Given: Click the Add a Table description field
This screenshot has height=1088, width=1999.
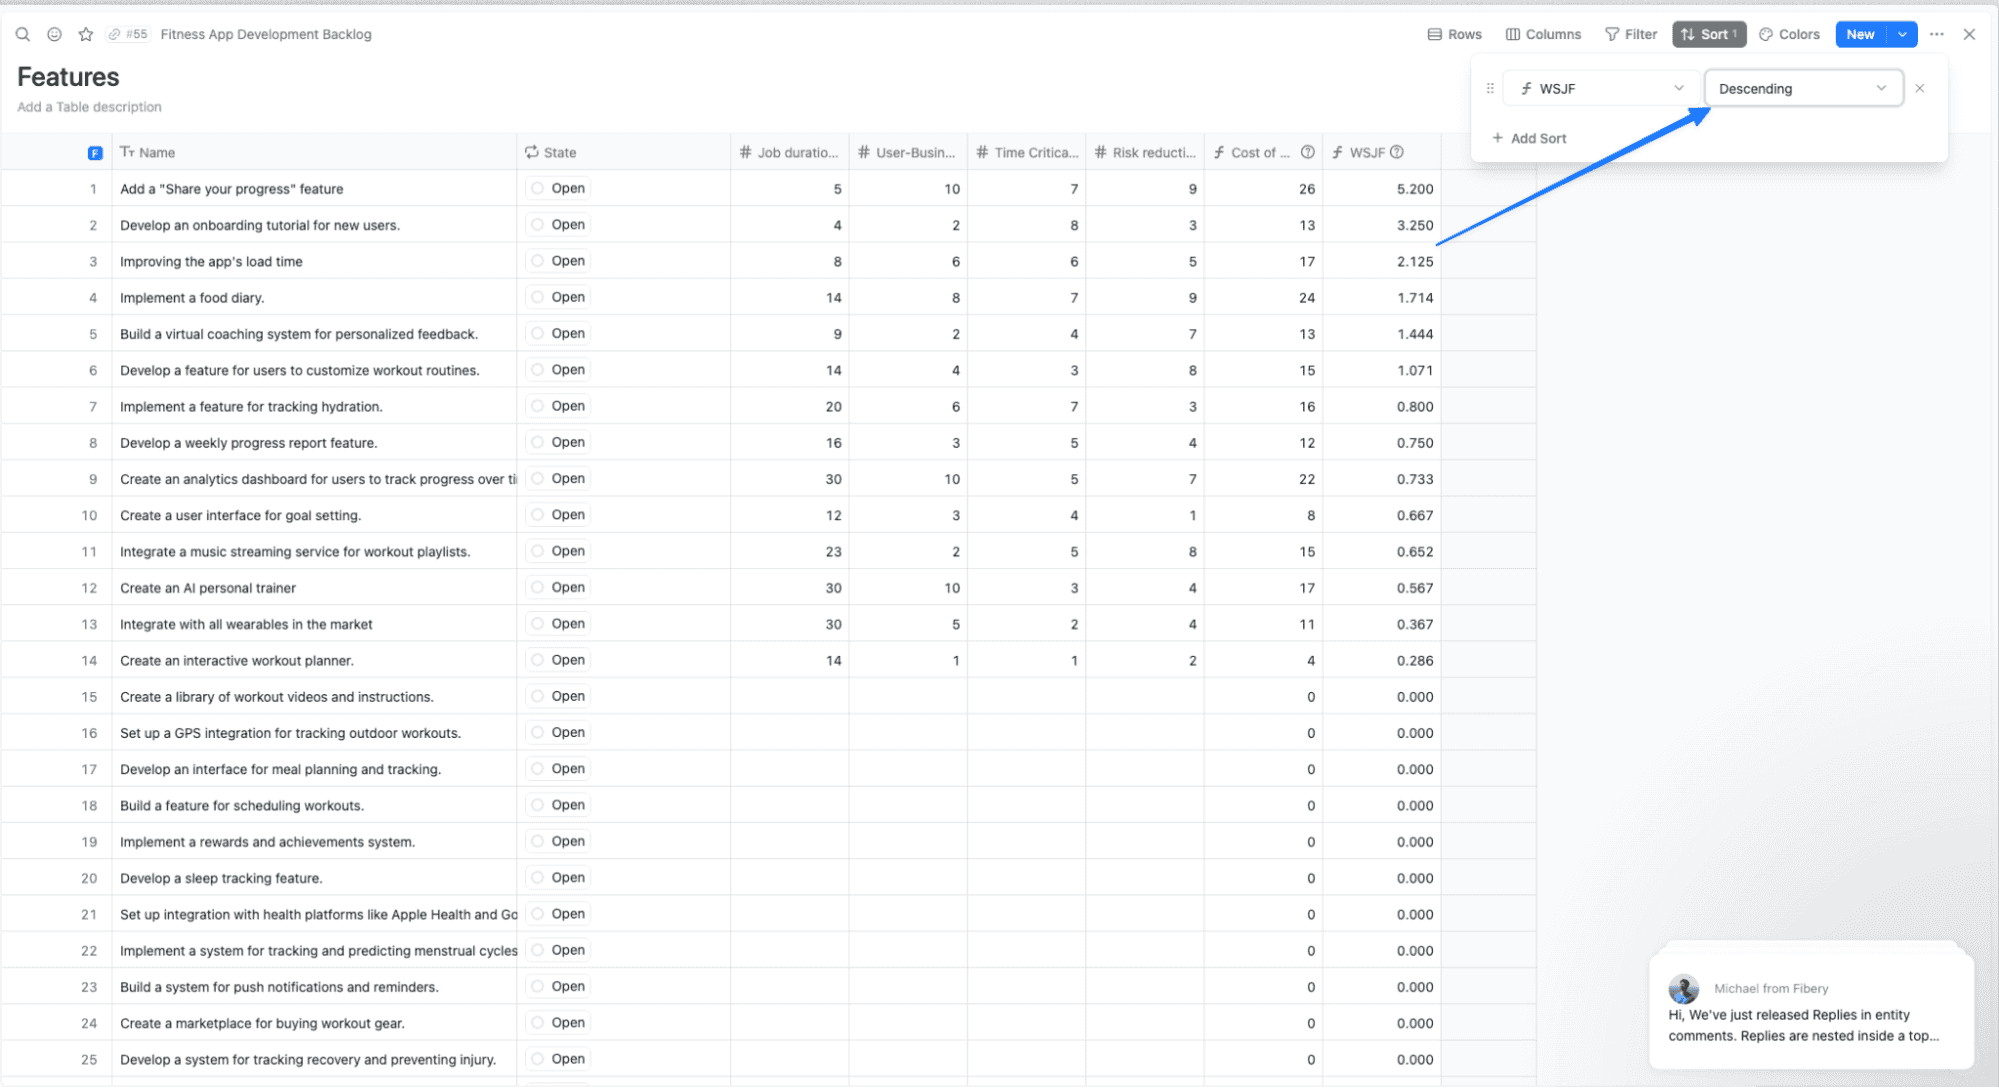Looking at the screenshot, I should pos(89,107).
